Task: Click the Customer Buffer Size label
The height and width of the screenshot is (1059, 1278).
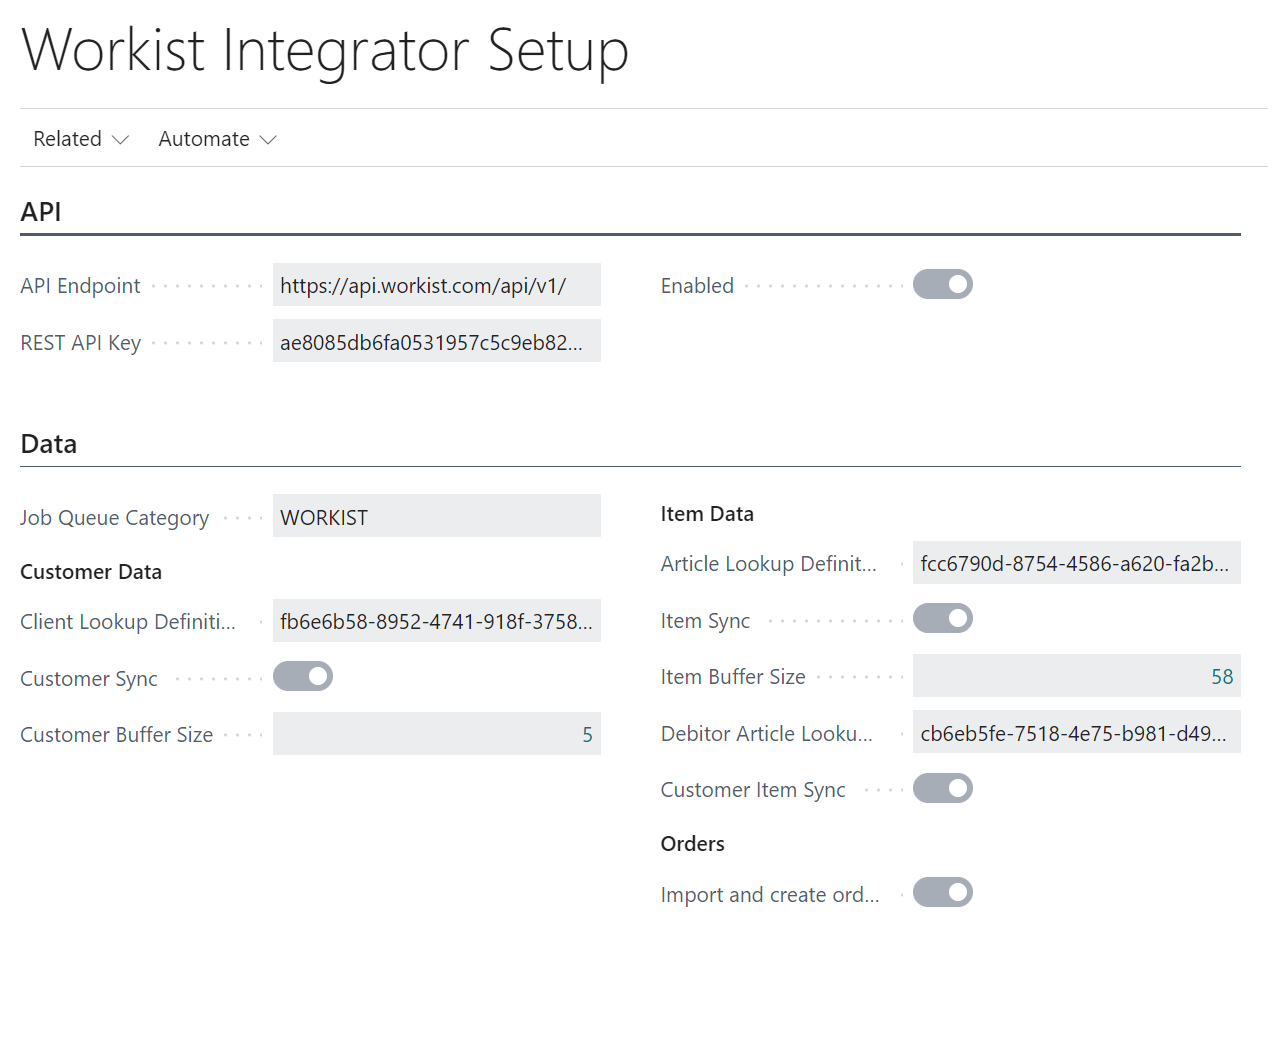Action: click(116, 735)
